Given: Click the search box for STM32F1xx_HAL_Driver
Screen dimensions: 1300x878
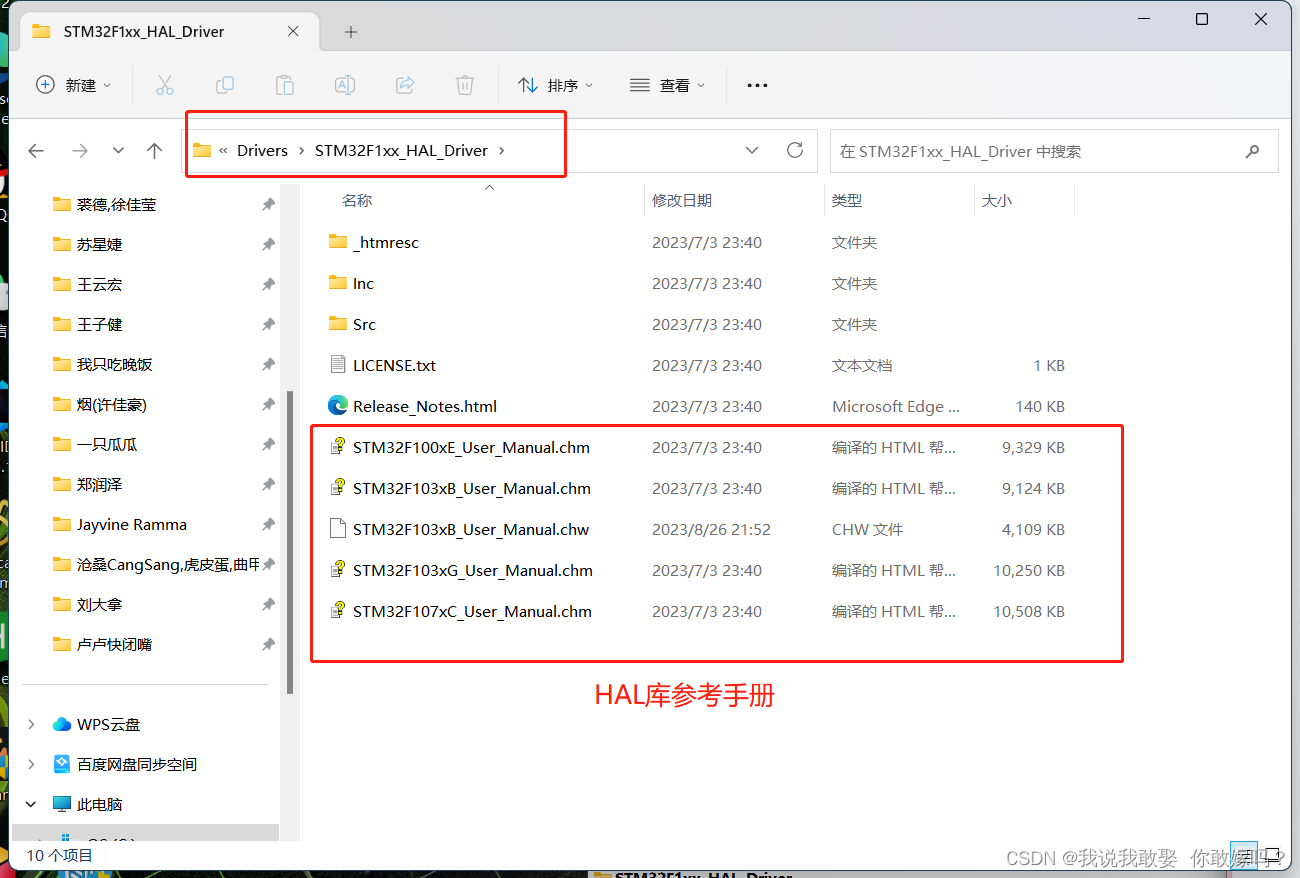Looking at the screenshot, I should [1040, 150].
